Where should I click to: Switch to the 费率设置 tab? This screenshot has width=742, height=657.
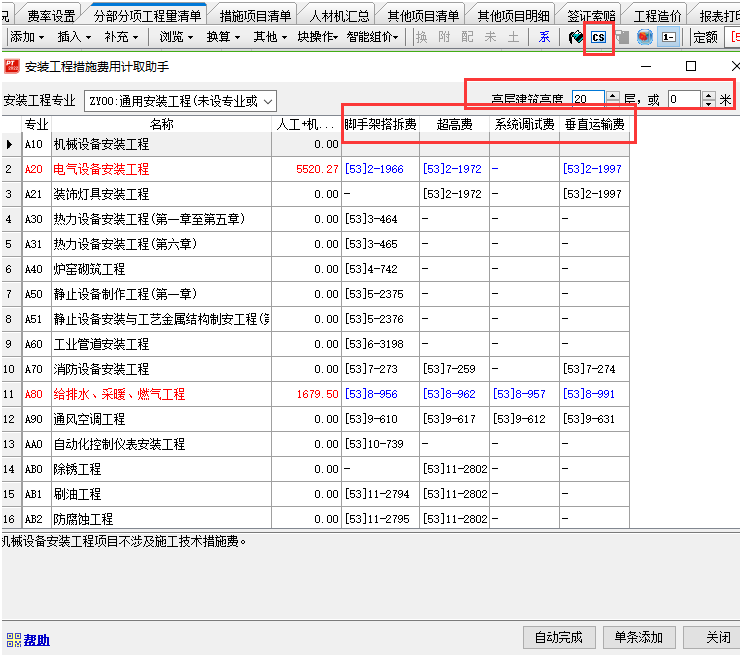coord(51,16)
